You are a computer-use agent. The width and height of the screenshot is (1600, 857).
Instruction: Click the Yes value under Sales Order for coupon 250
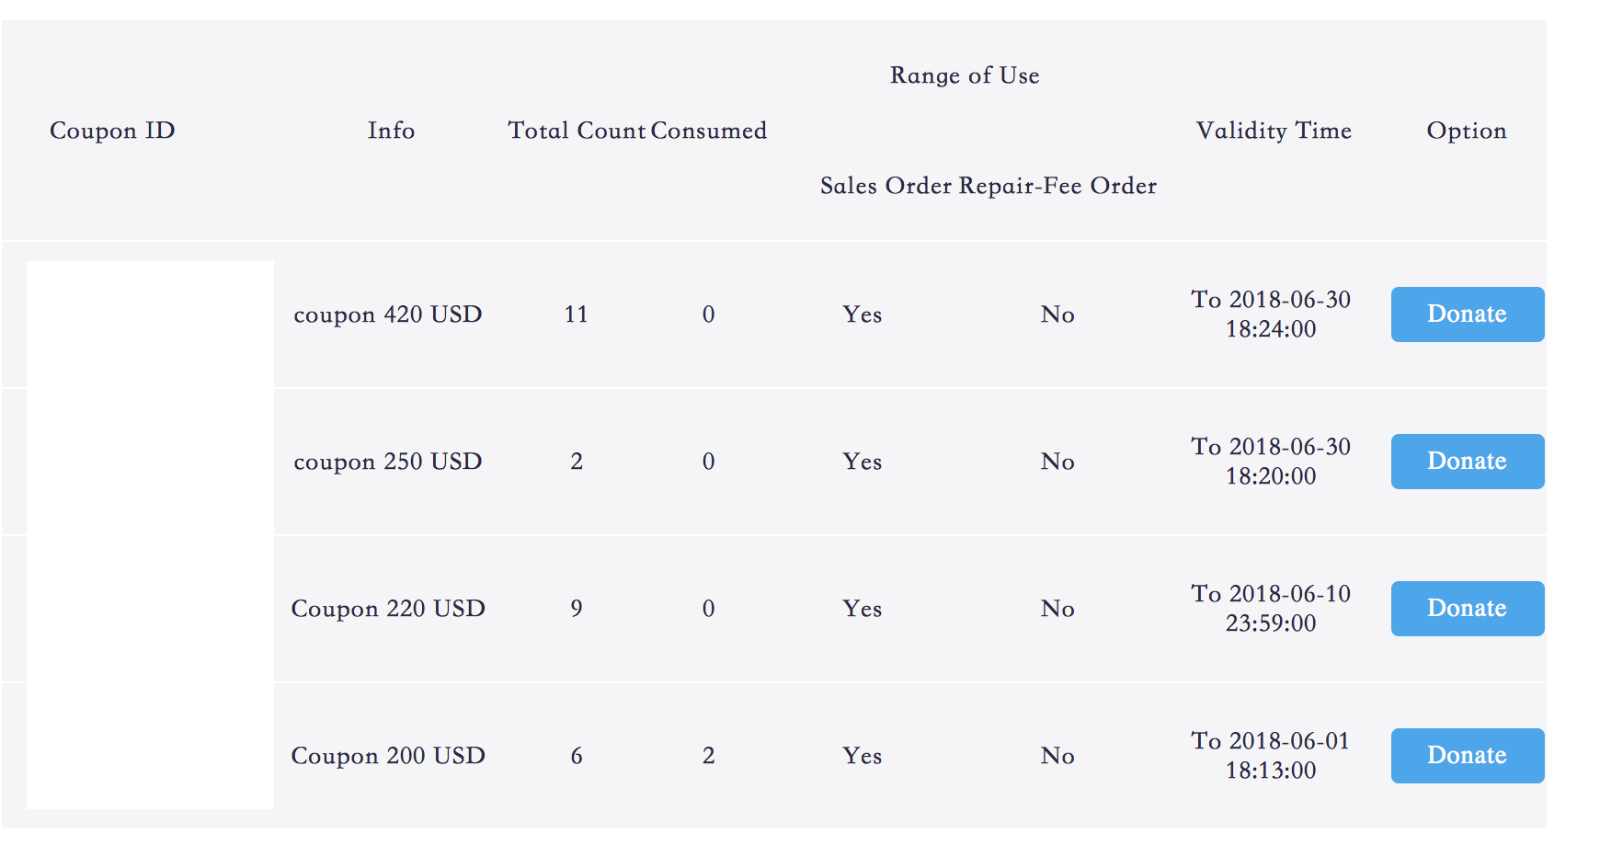click(x=861, y=461)
